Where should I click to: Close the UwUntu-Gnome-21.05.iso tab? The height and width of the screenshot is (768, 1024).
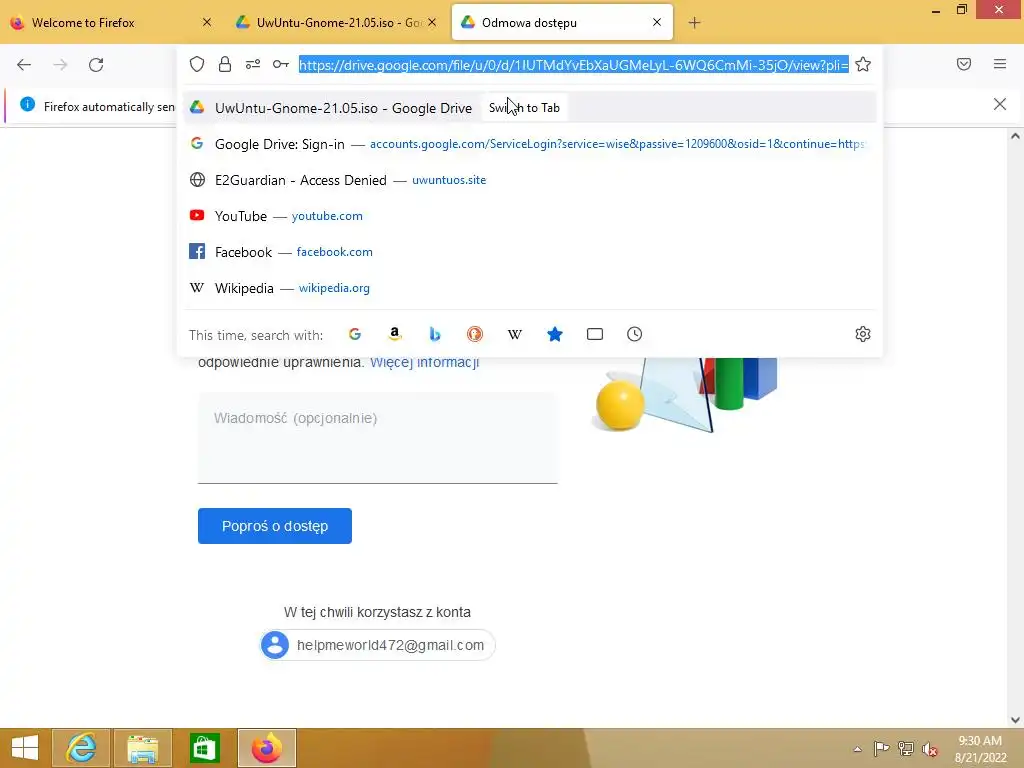click(x=432, y=22)
